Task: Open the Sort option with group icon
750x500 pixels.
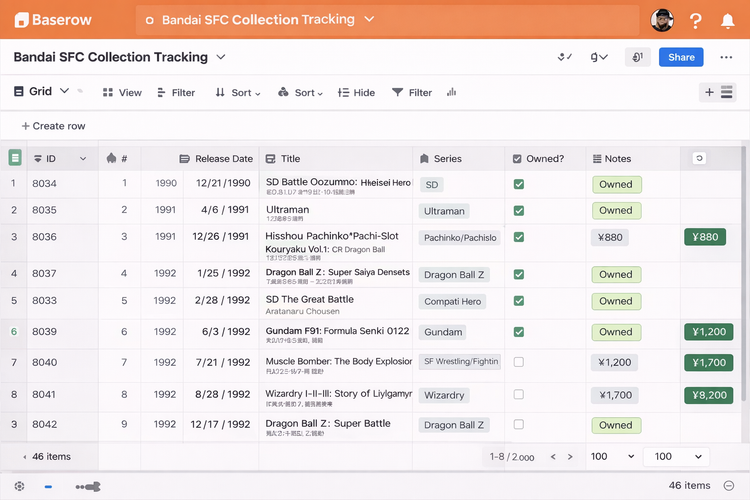Action: (x=300, y=93)
